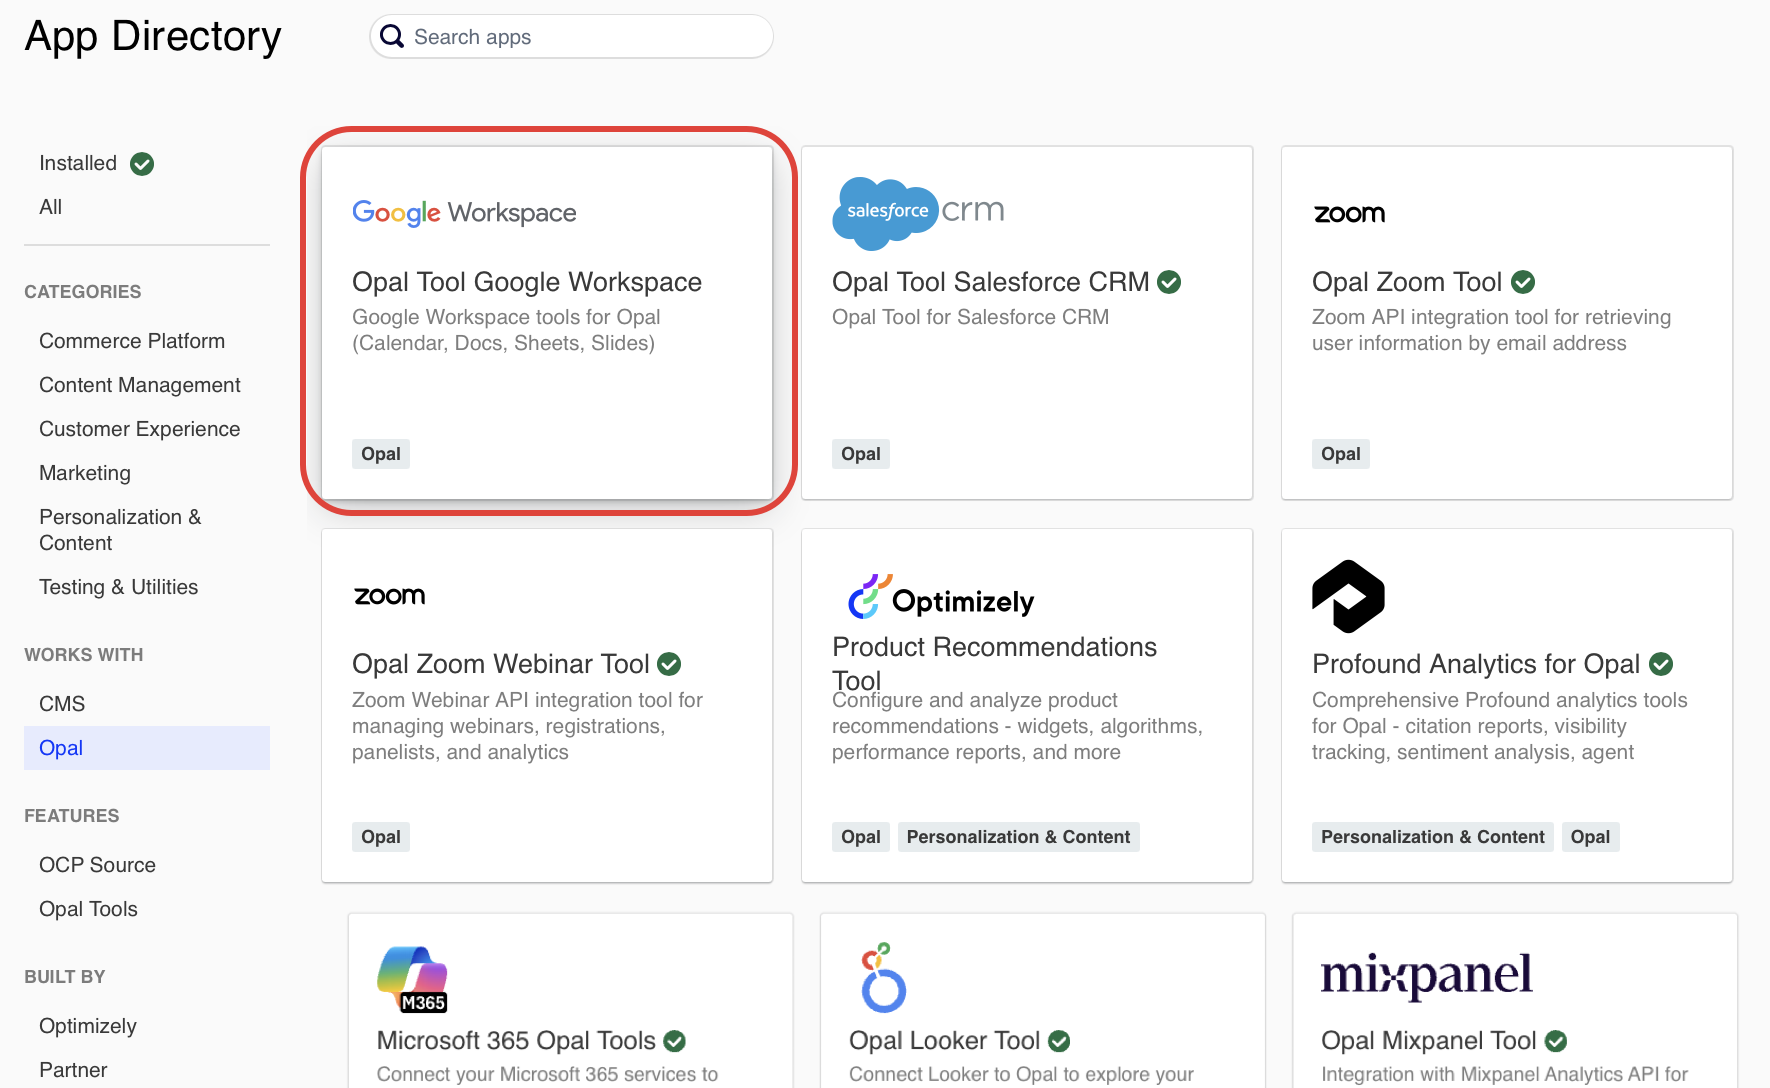1770x1088 pixels.
Task: Open Opal Zoom Tool title
Action: [1407, 282]
